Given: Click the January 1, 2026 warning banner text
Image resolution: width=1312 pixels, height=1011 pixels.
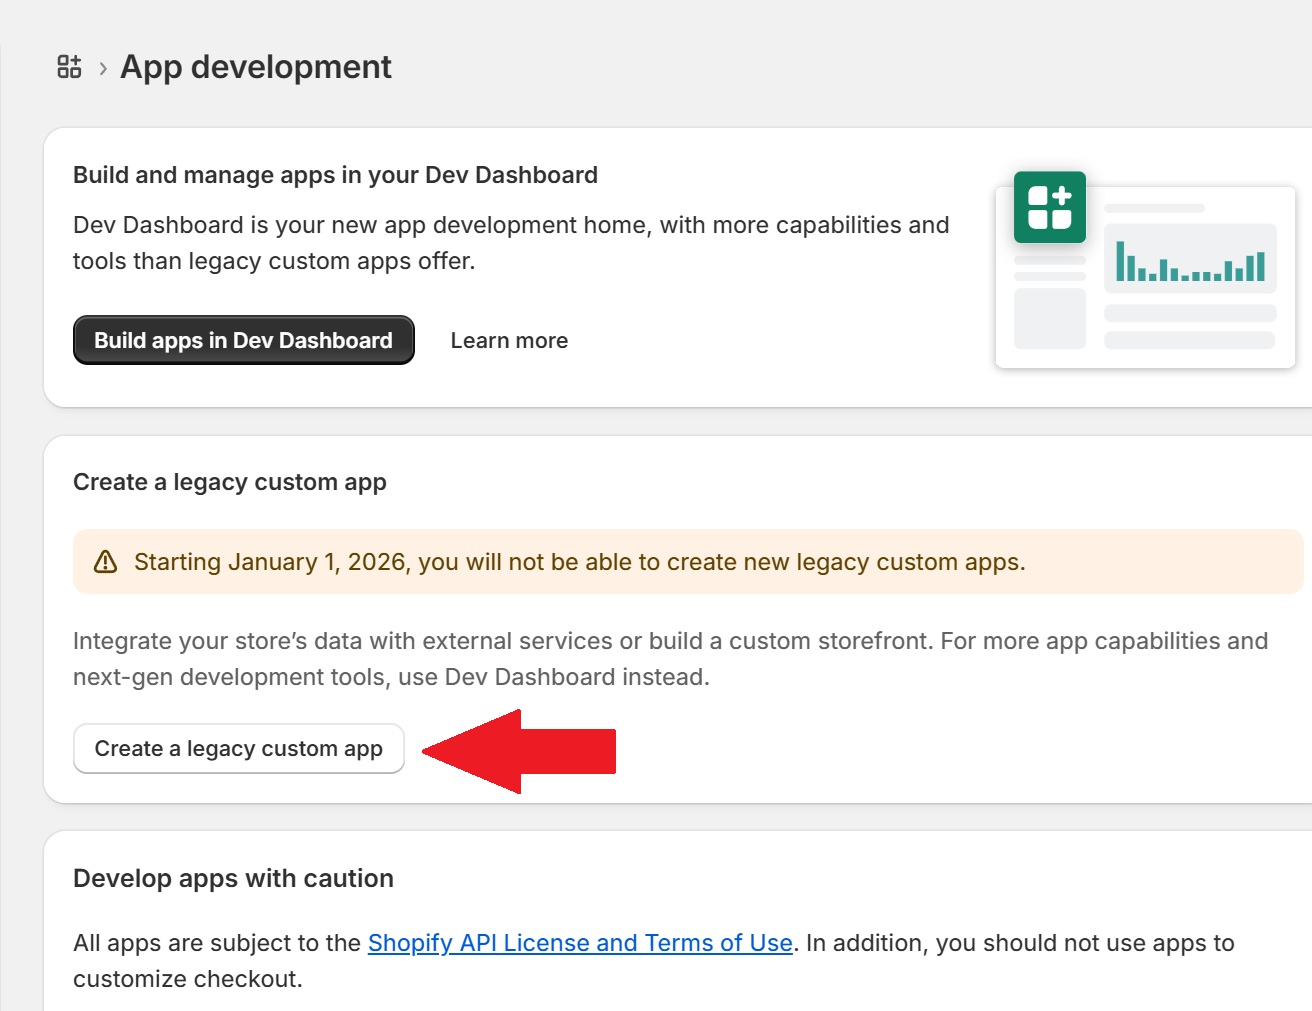Looking at the screenshot, I should pos(580,562).
